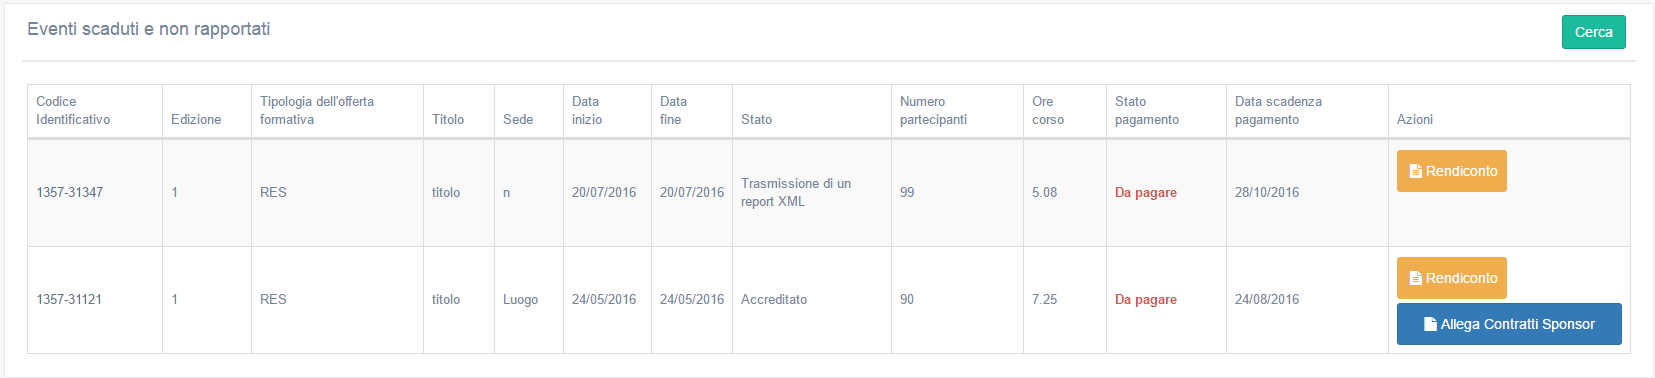Click Da pagare status in second row
The height and width of the screenshot is (378, 1655).
point(1146,299)
